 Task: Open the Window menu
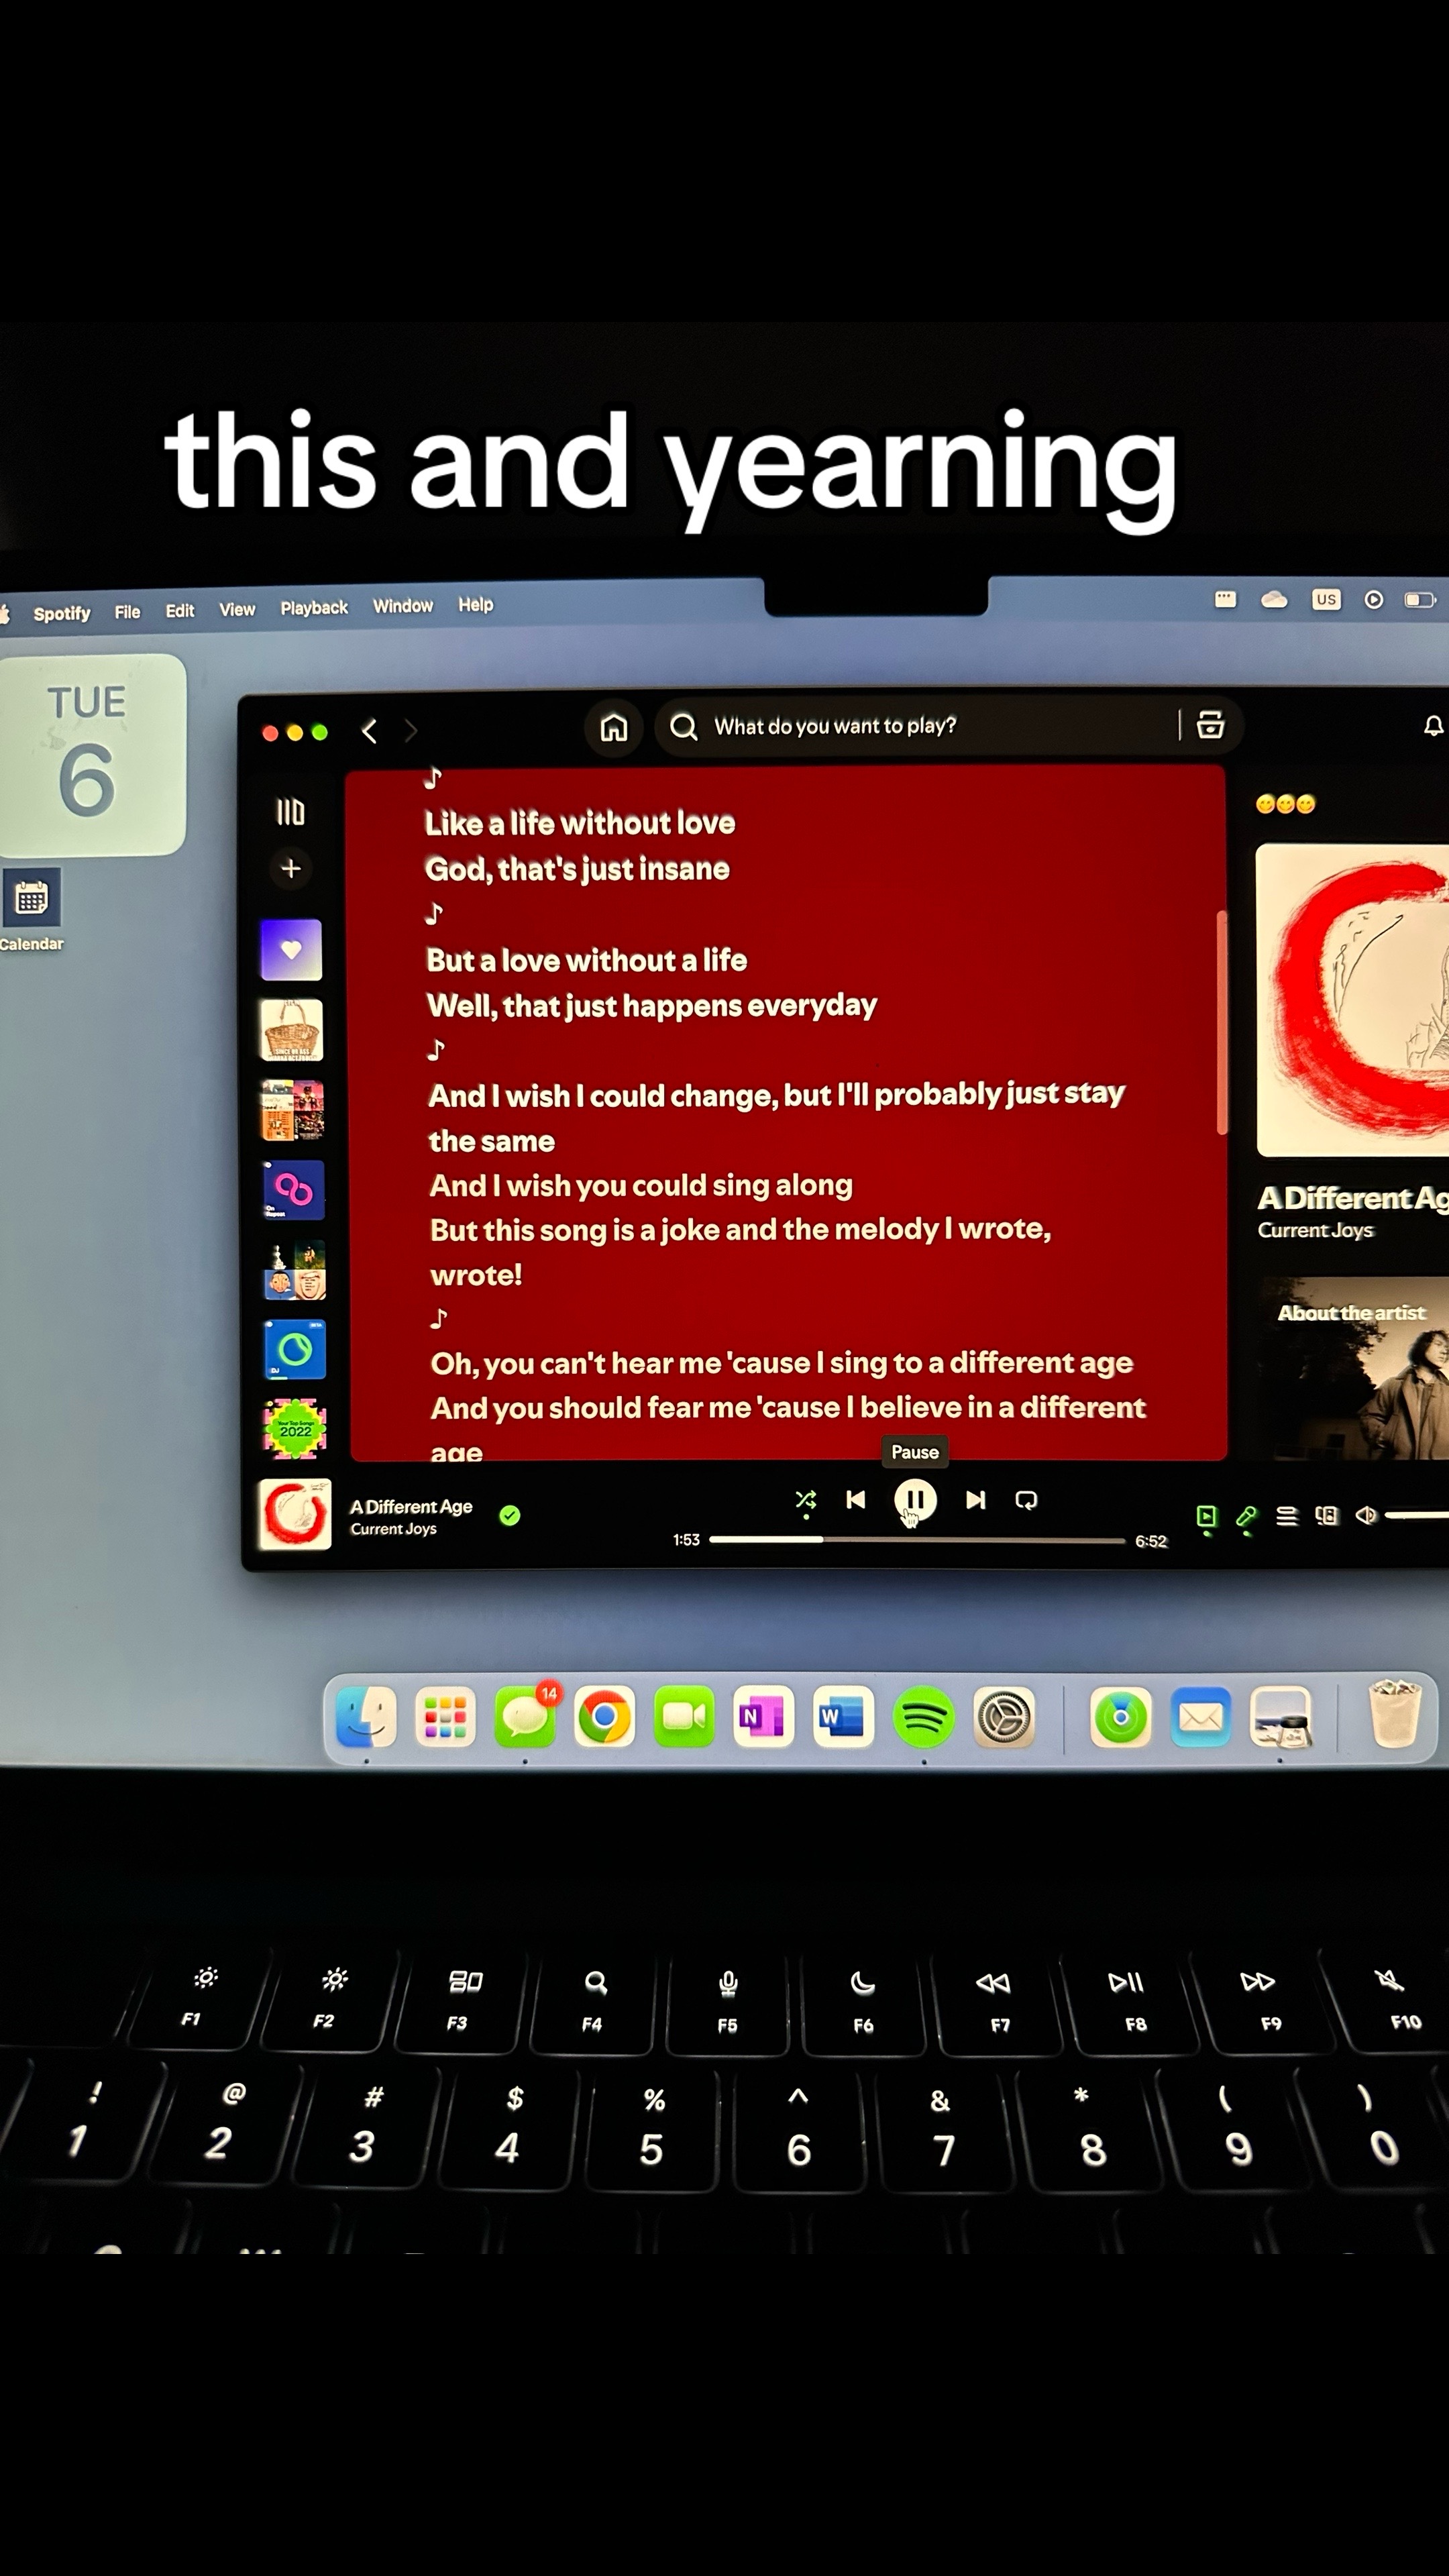pyautogui.click(x=403, y=606)
